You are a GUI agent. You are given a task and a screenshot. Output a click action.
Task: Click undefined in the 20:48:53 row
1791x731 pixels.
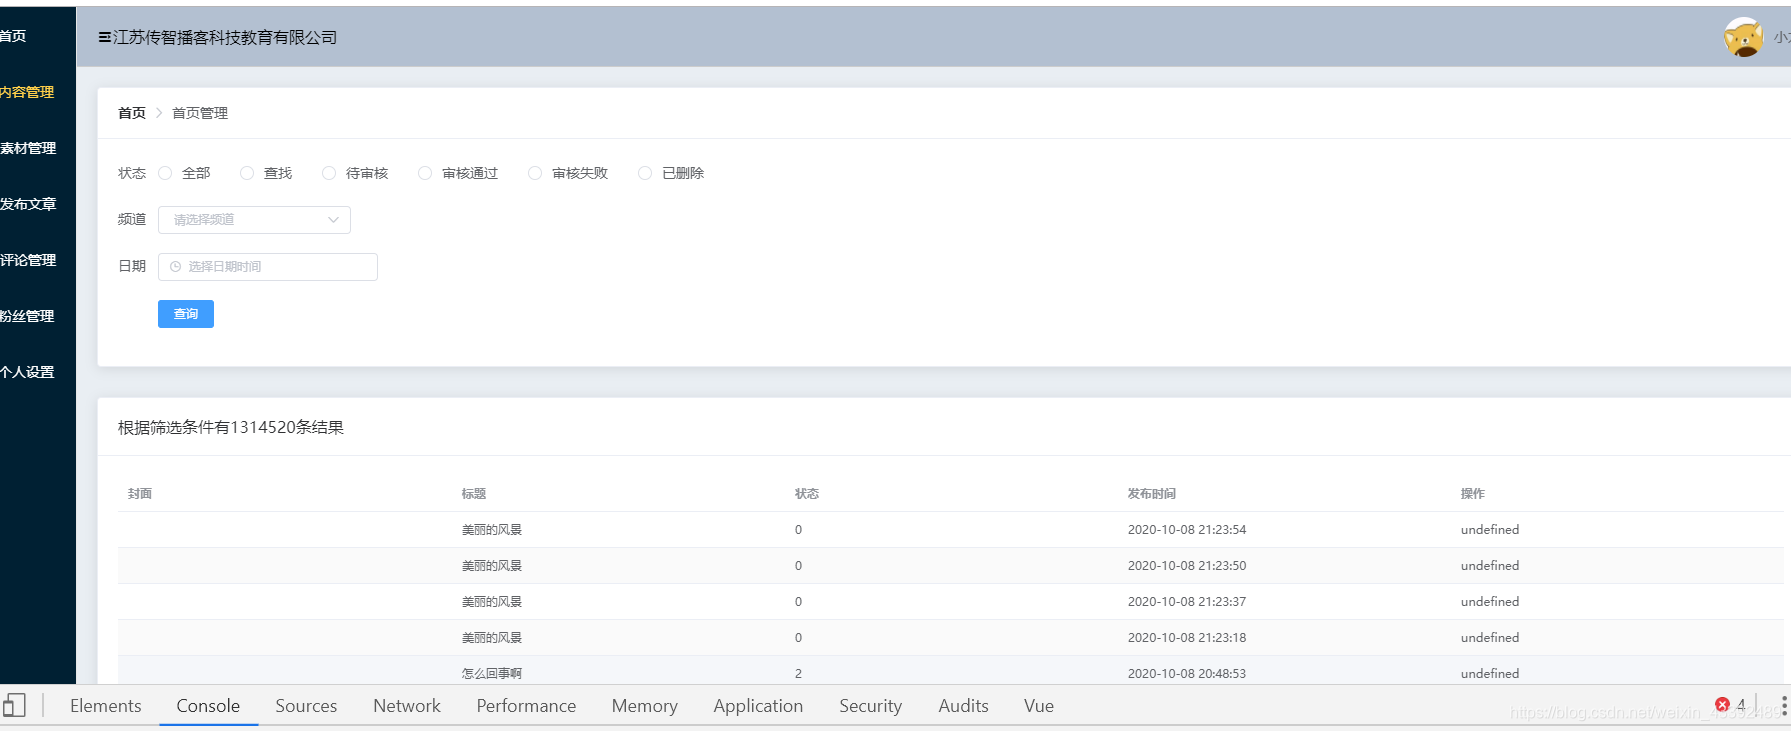1490,674
